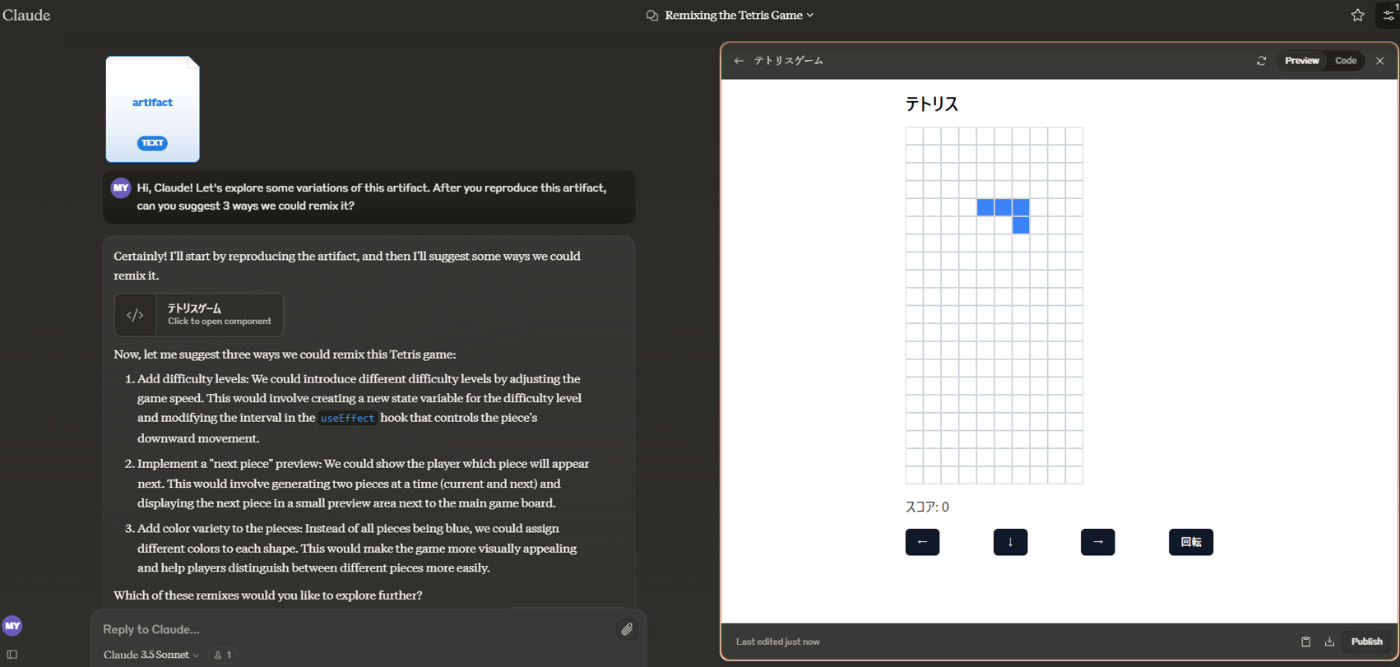Close the artifact panel
Image resolution: width=1400 pixels, height=667 pixels.
pos(1380,61)
